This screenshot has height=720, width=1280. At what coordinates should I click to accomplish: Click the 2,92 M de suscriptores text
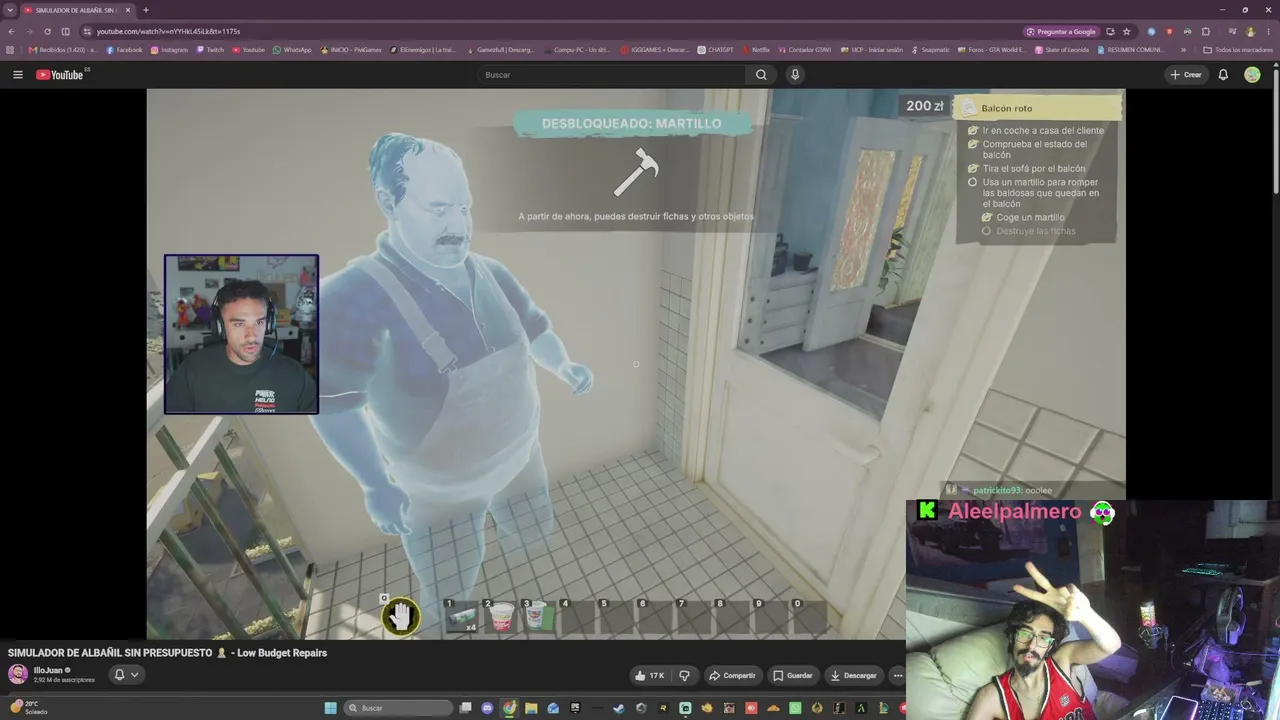tap(64, 680)
